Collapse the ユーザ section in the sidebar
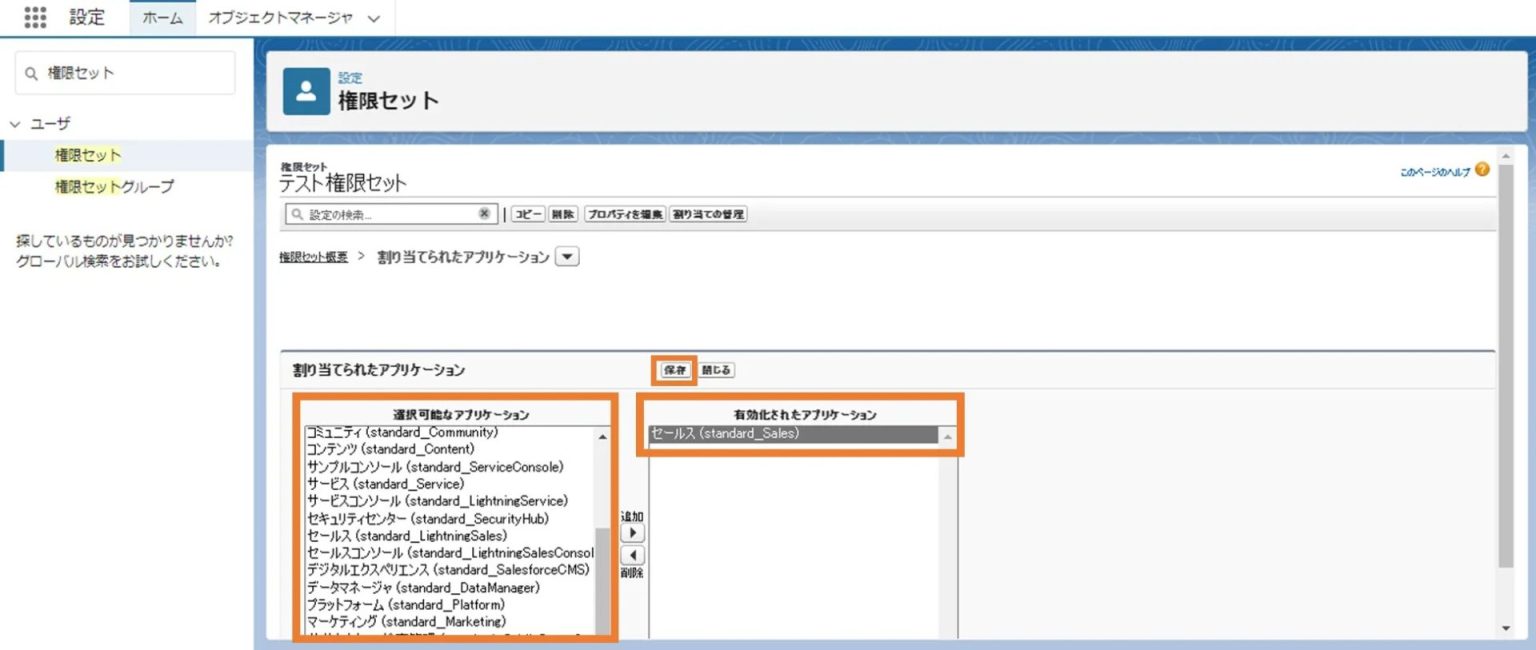The height and width of the screenshot is (650, 1536). (x=14, y=123)
